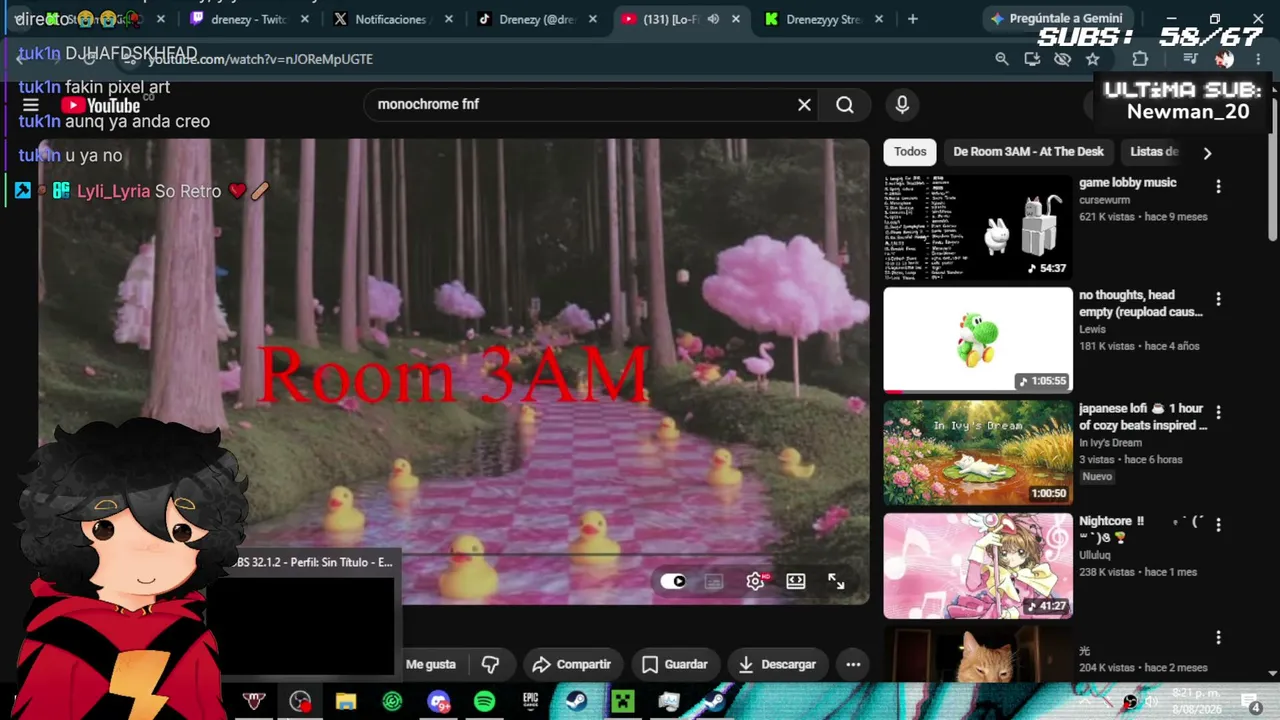Open the Chrome three-dot menu
This screenshot has height=720, width=1280.
click(x=1258, y=59)
